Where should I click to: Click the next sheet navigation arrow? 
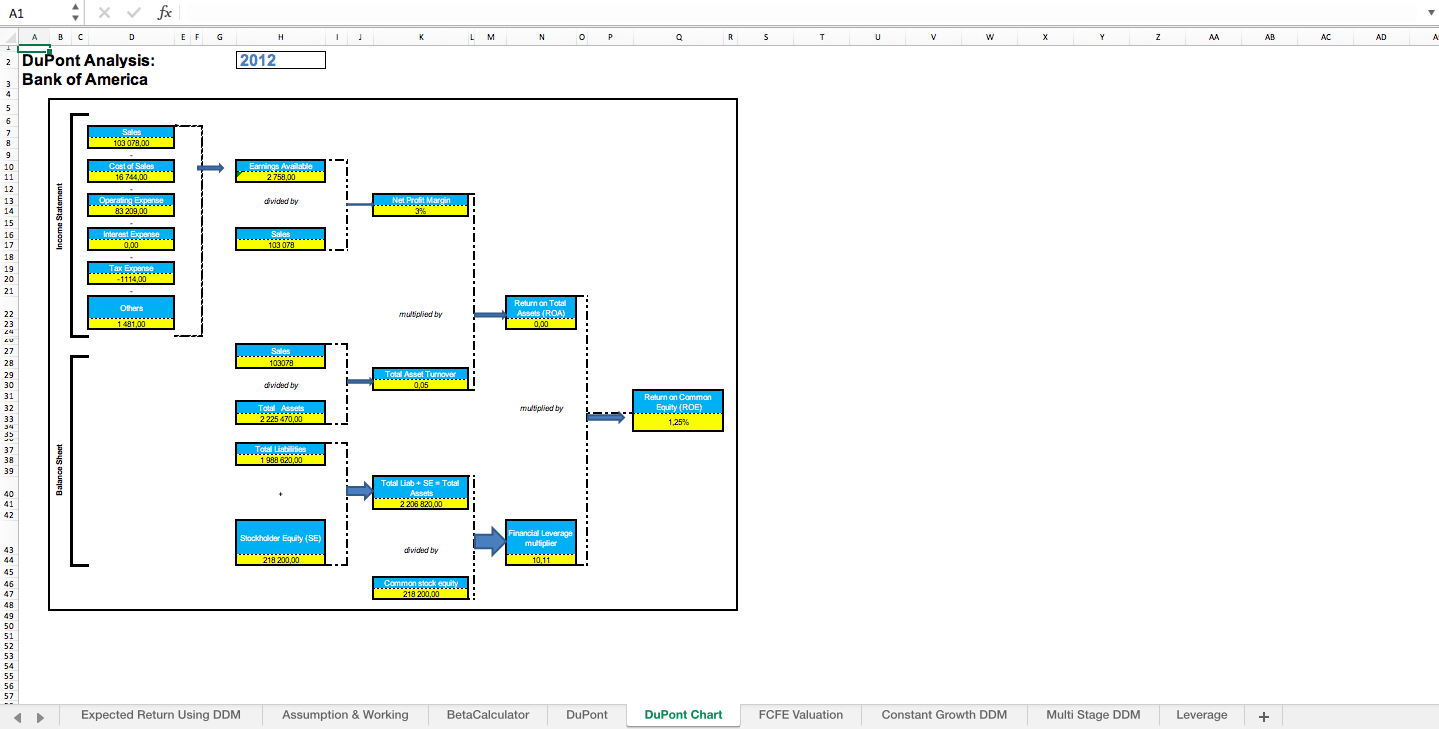tap(41, 717)
